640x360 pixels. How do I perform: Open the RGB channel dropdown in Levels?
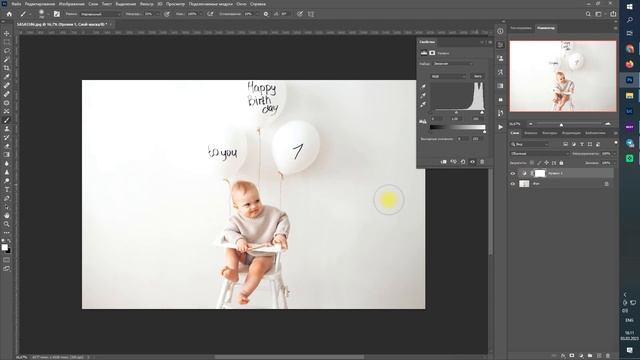tap(448, 76)
